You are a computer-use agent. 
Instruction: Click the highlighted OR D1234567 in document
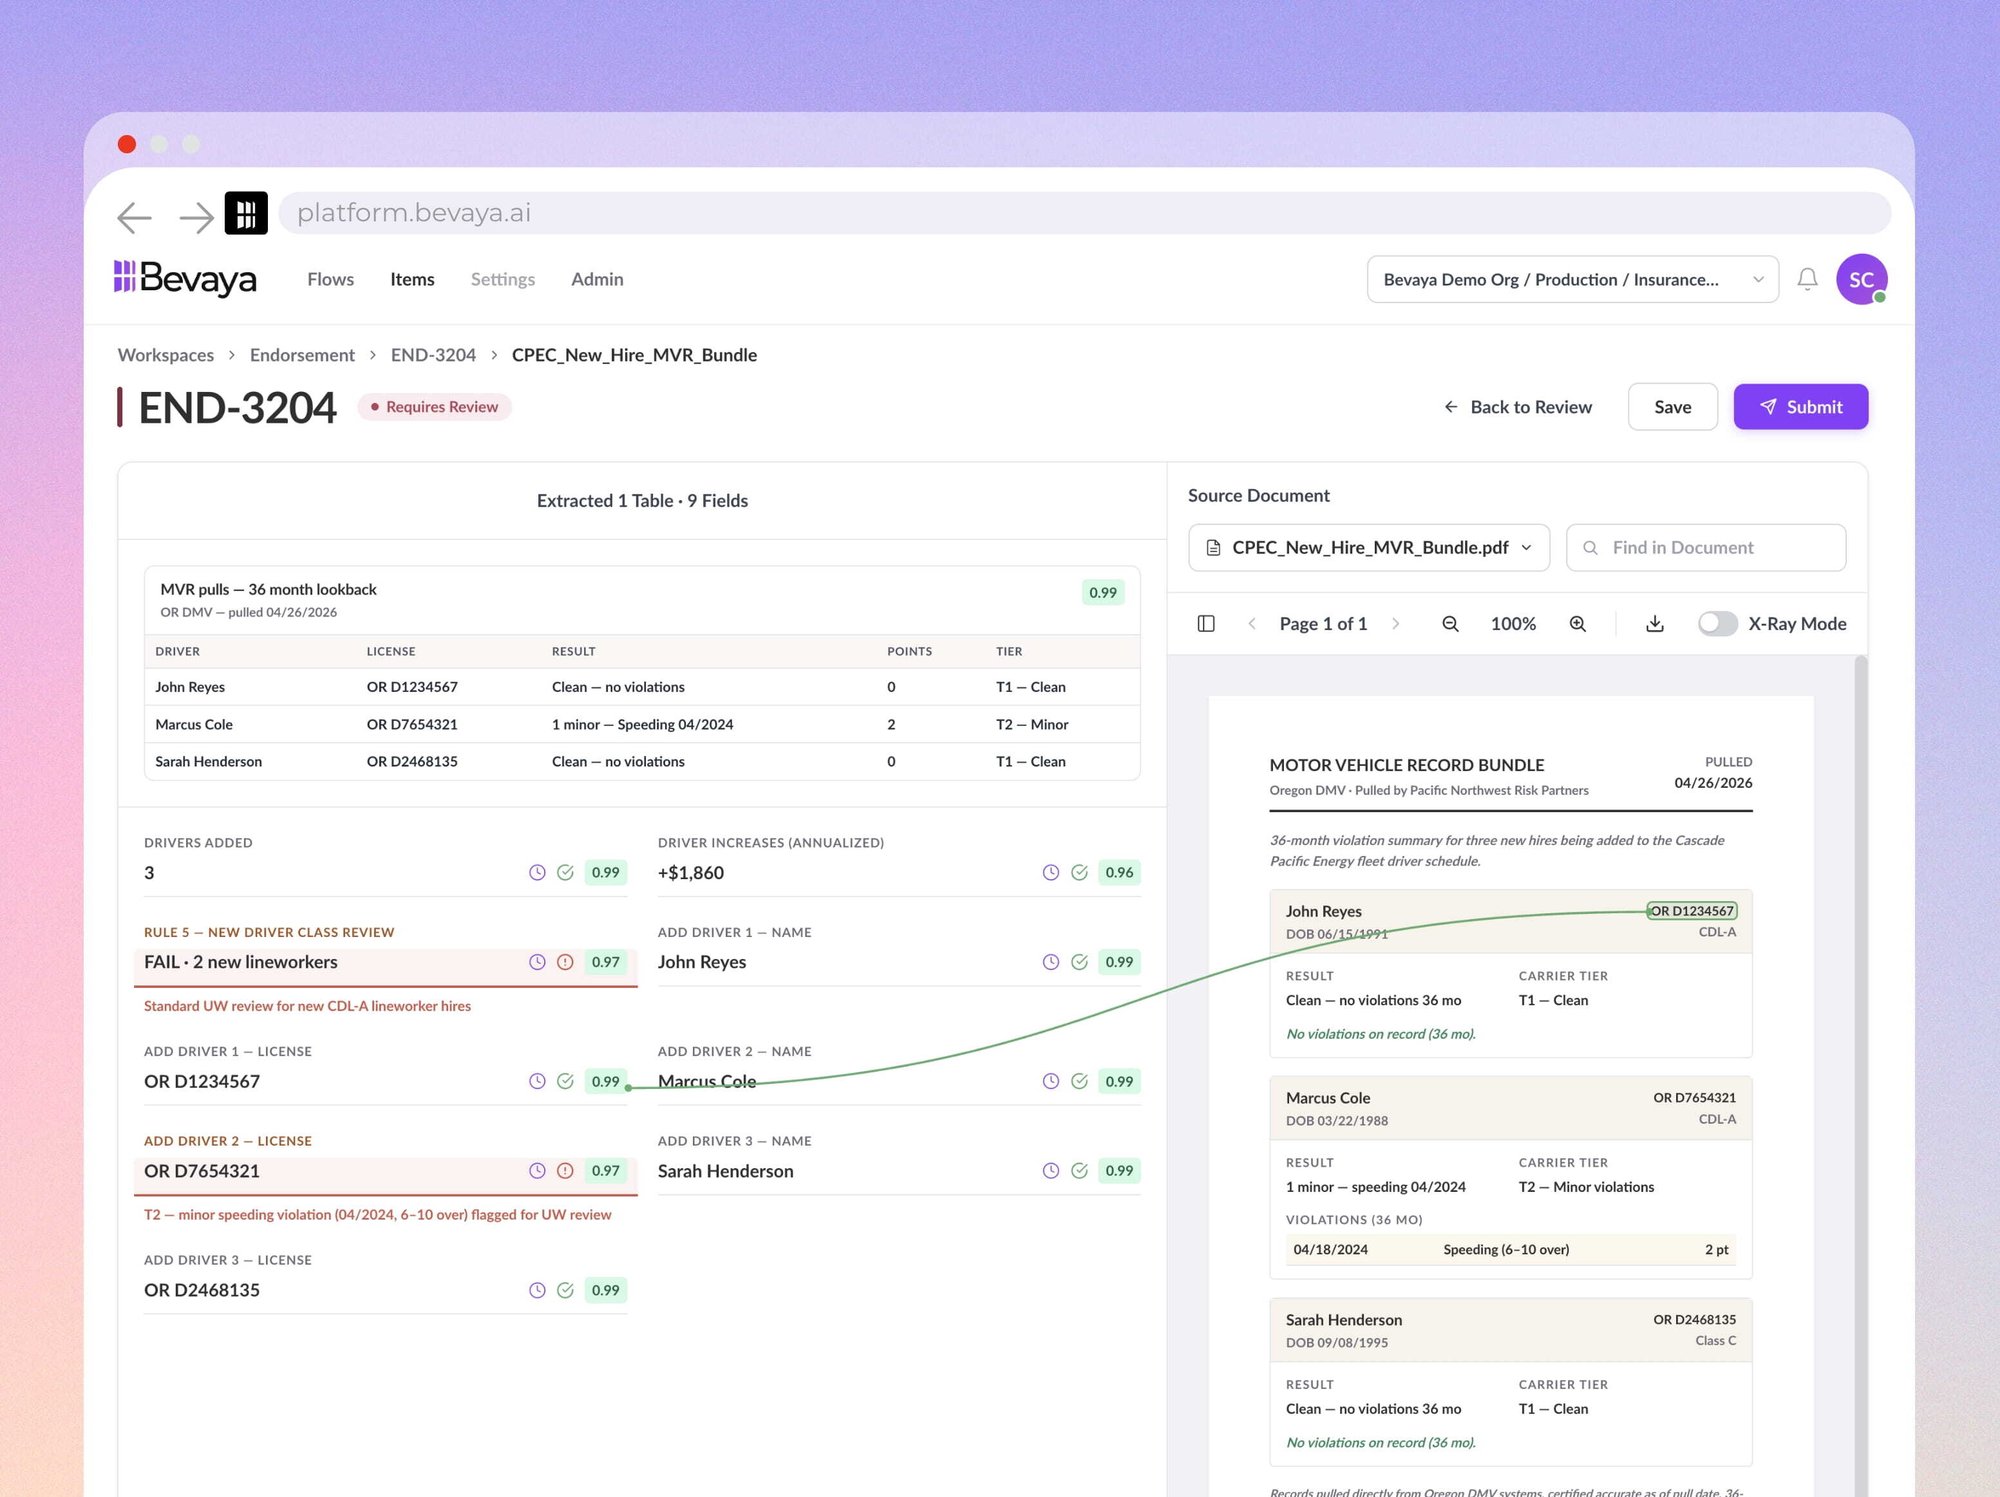tap(1692, 911)
